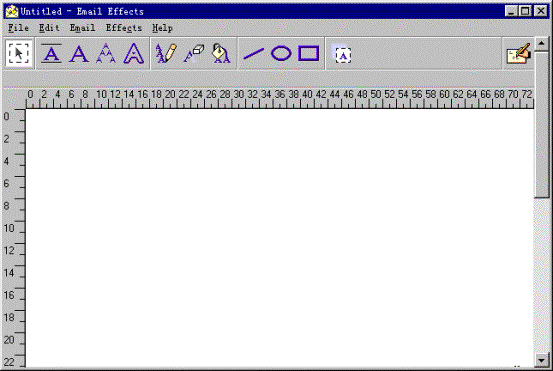Pick the A made of small letters tool
Image resolution: width=553 pixels, height=371 pixels.
[106, 54]
